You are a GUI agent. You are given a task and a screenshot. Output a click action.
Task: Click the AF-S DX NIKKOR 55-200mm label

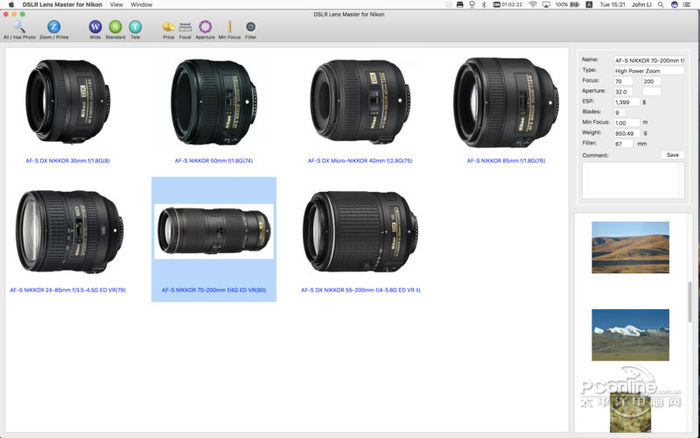pyautogui.click(x=361, y=290)
